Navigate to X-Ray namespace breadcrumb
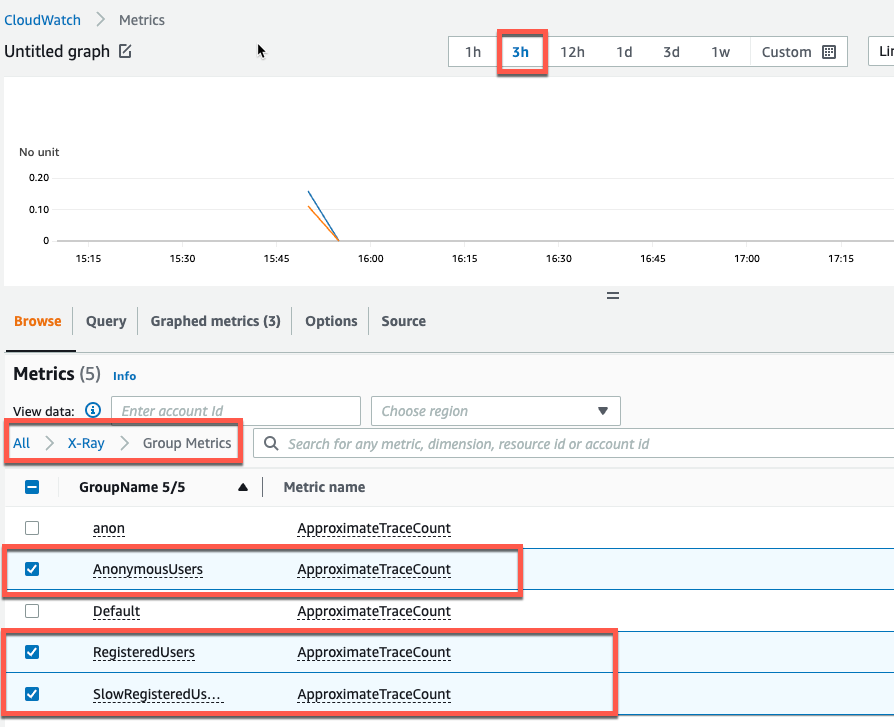 pyautogui.click(x=86, y=443)
